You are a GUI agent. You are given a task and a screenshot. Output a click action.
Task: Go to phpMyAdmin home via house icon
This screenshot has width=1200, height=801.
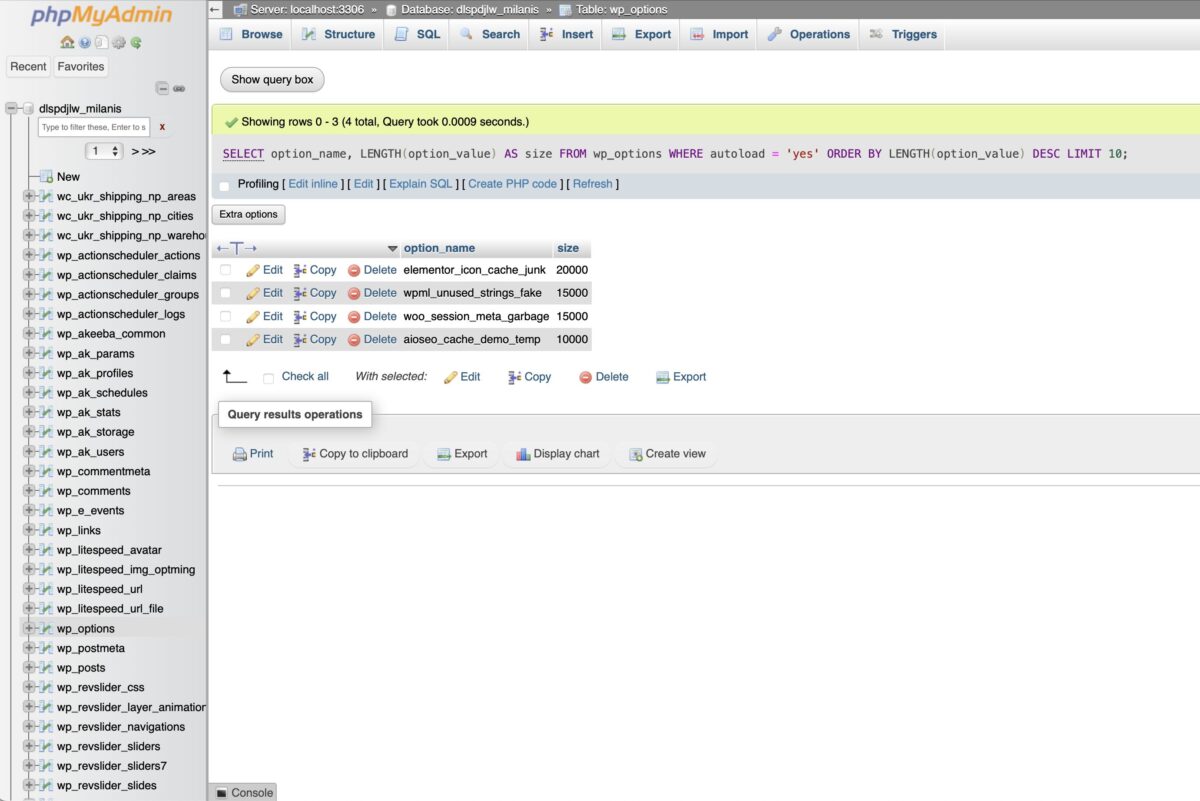(67, 43)
